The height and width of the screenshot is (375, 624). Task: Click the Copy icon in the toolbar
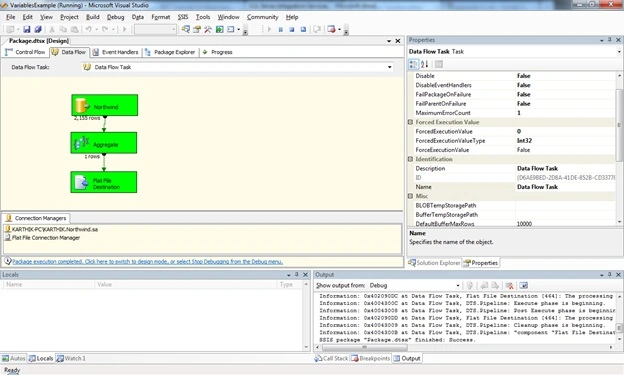[63, 29]
